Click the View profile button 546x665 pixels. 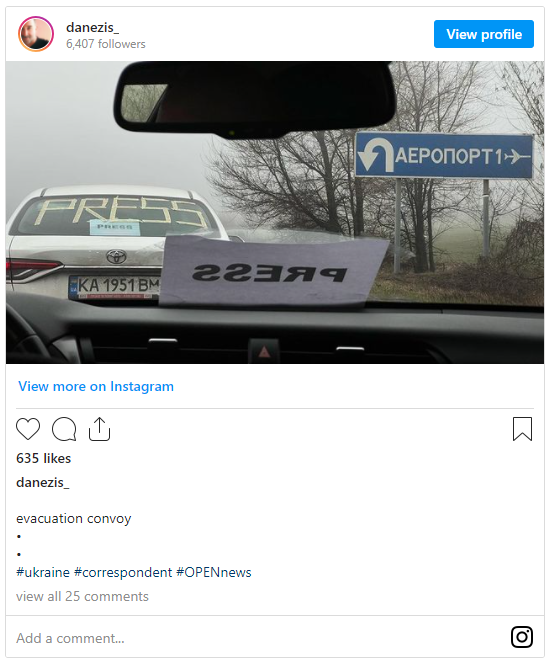coord(484,34)
